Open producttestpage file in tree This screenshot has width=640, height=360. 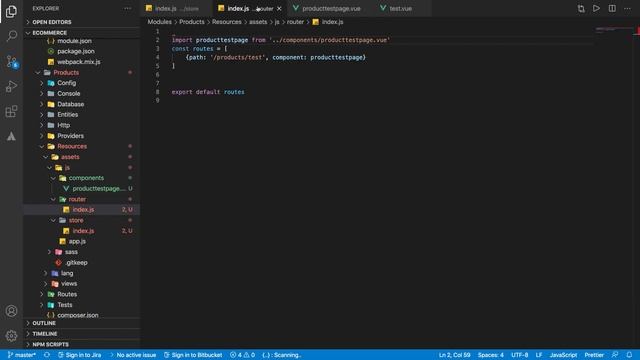point(82,189)
